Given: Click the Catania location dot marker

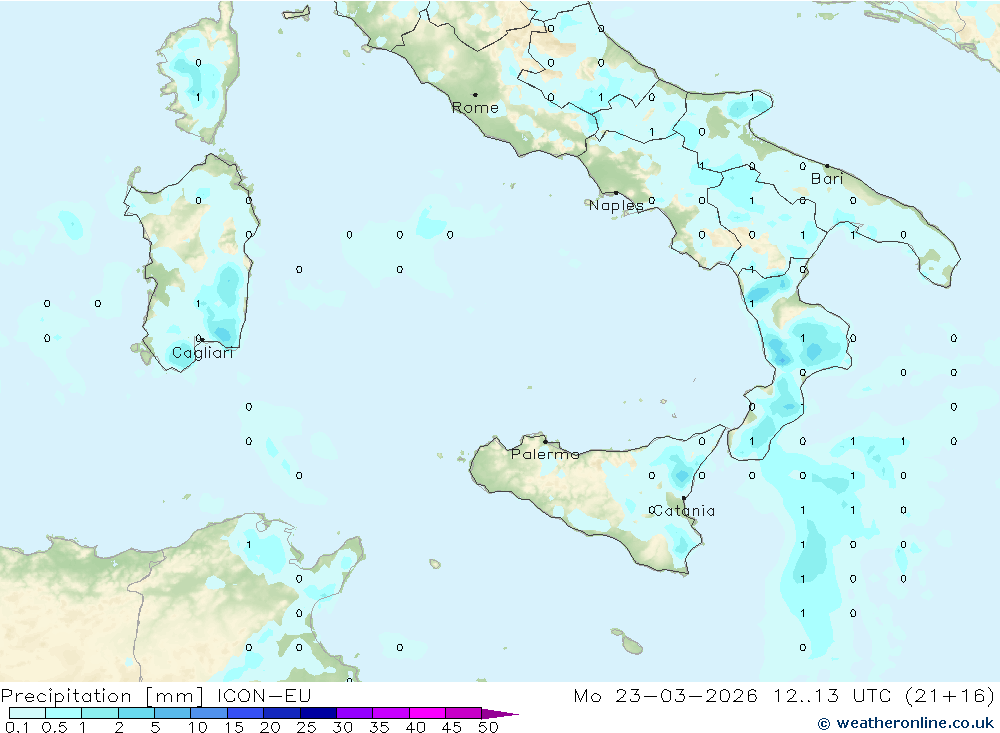Looking at the screenshot, I should 684,498.
